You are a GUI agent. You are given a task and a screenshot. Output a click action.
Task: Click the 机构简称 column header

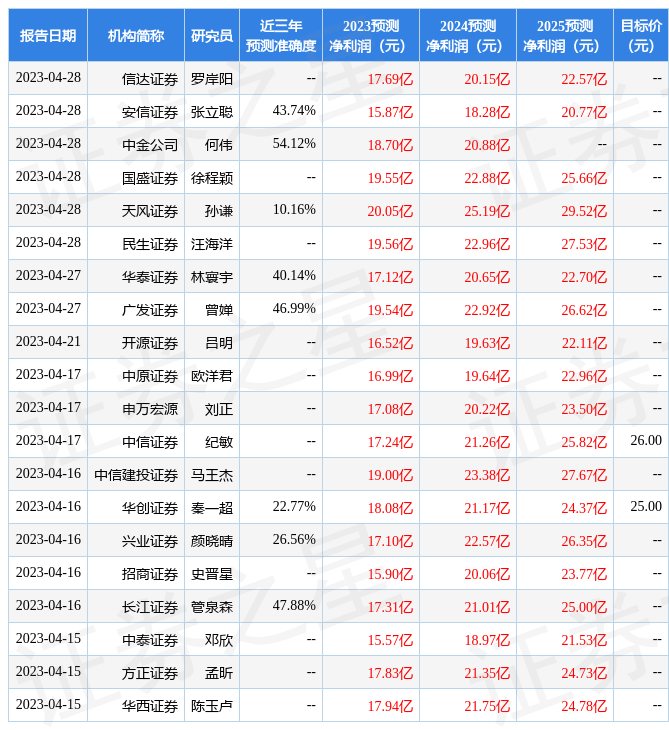pyautogui.click(x=136, y=35)
